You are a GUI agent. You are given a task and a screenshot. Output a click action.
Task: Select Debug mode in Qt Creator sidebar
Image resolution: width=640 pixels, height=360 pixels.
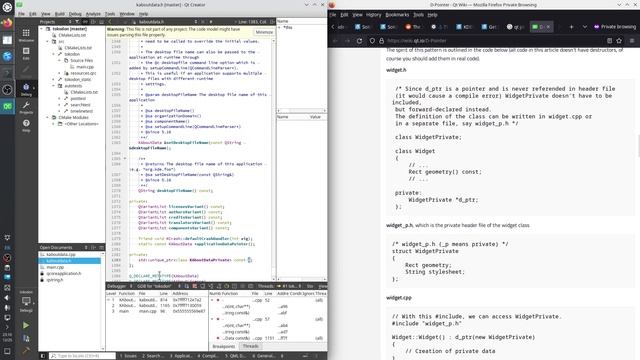[x=26, y=89]
